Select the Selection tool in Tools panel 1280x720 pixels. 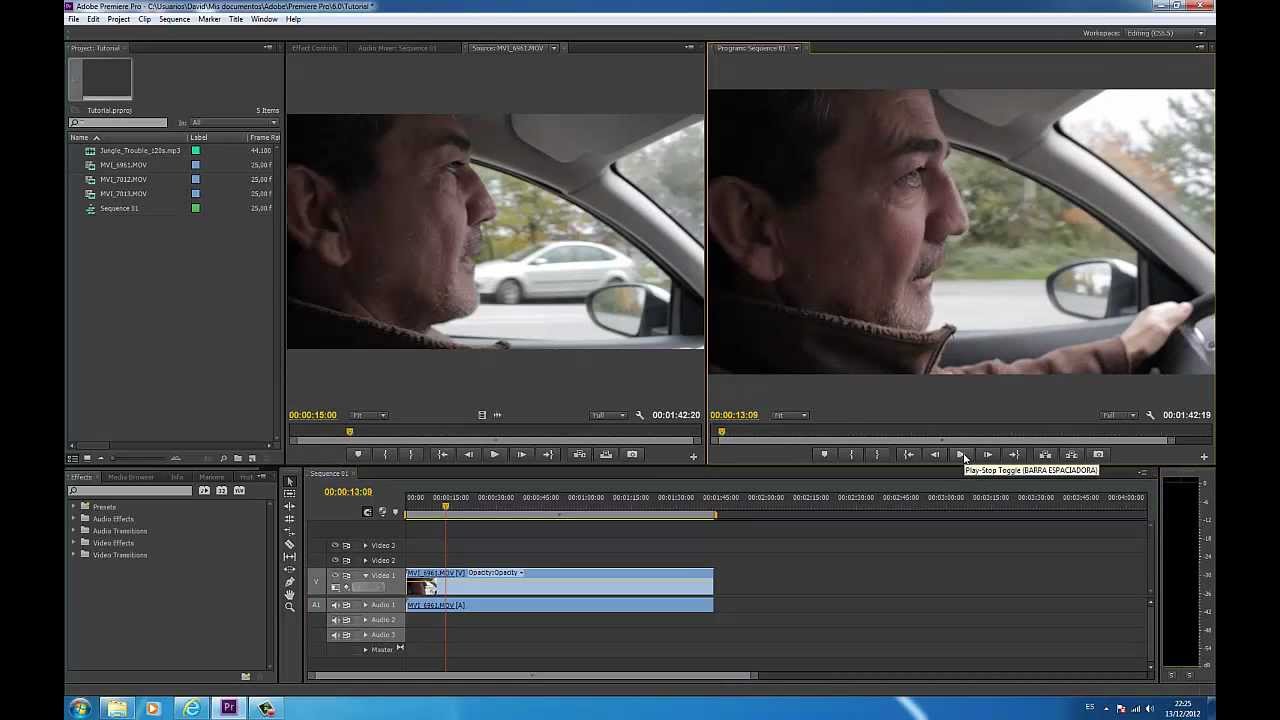click(290, 481)
